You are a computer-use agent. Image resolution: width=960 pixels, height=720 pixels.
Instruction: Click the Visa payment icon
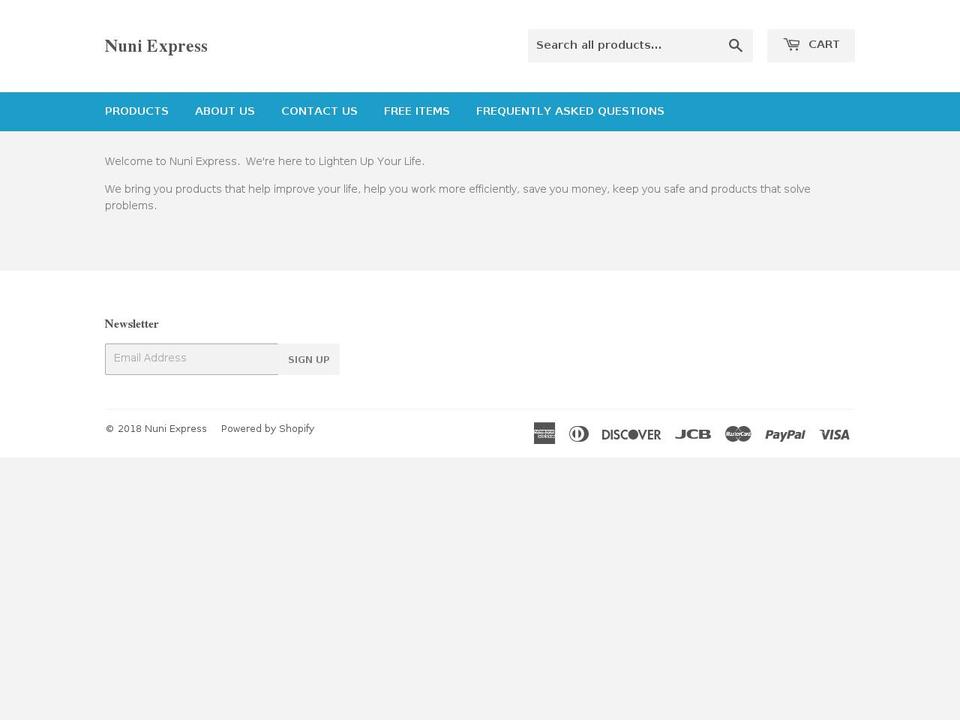[x=834, y=435]
